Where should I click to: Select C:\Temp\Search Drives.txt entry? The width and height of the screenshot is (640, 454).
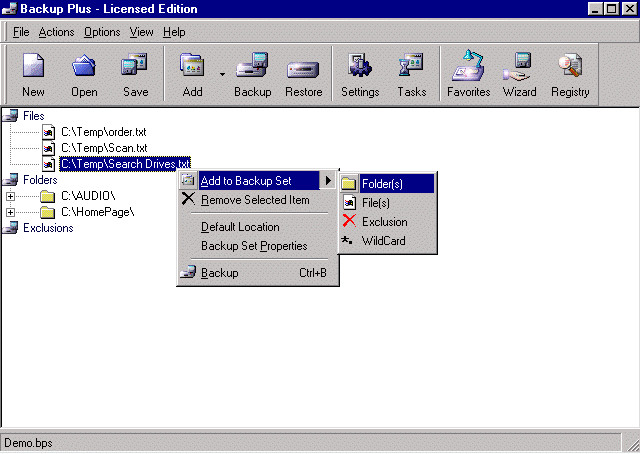click(125, 164)
